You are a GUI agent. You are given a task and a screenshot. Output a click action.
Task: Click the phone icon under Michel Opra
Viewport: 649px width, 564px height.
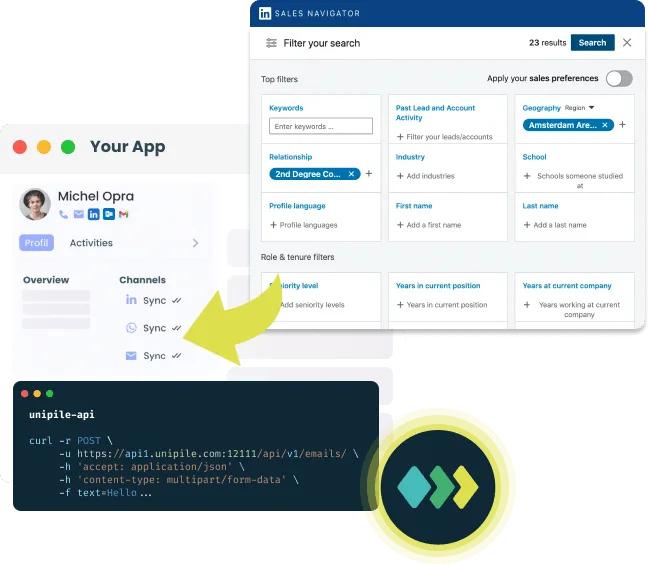click(63, 214)
